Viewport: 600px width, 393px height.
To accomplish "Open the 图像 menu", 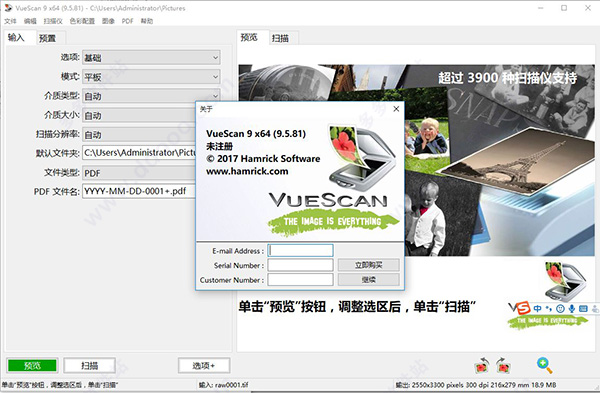I will point(108,21).
